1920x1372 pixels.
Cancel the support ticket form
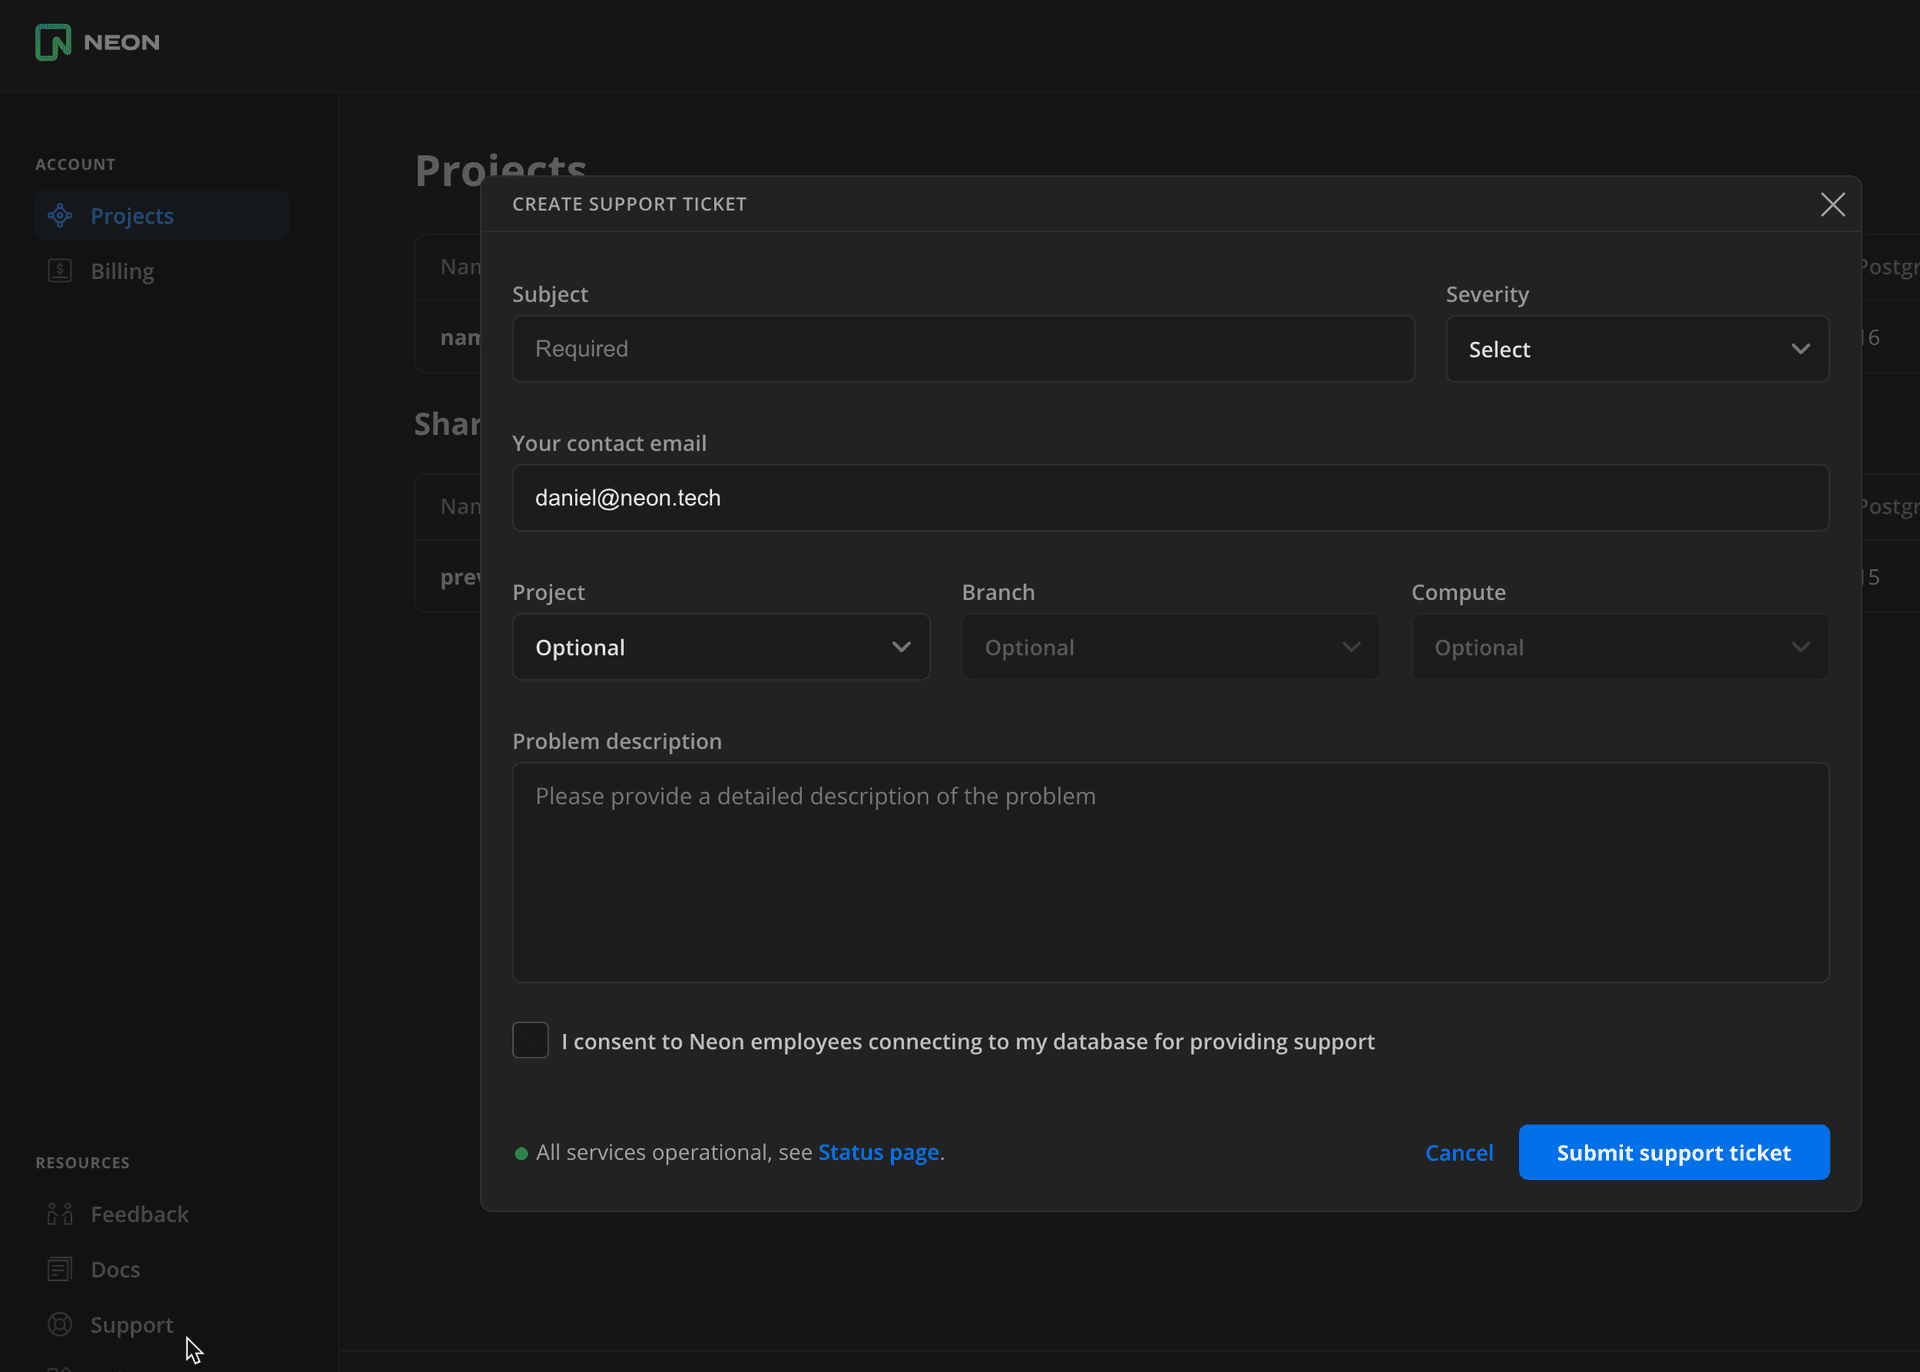tap(1459, 1152)
